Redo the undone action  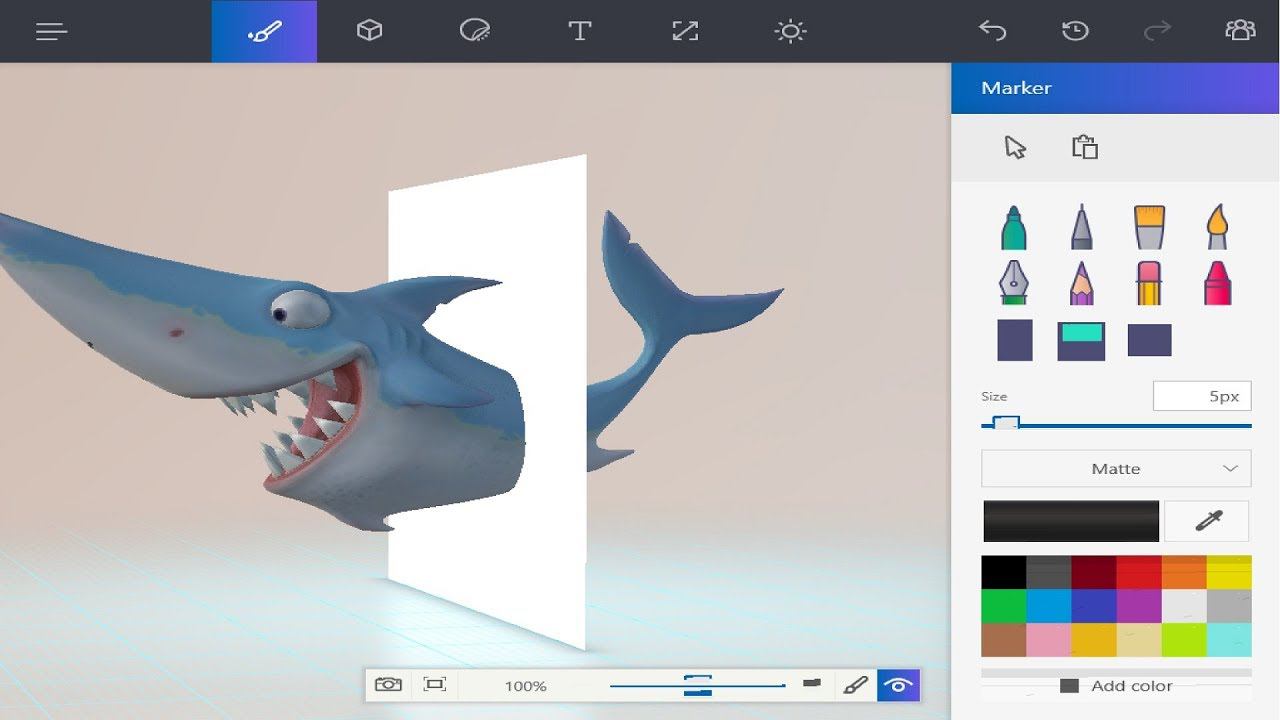point(1157,31)
